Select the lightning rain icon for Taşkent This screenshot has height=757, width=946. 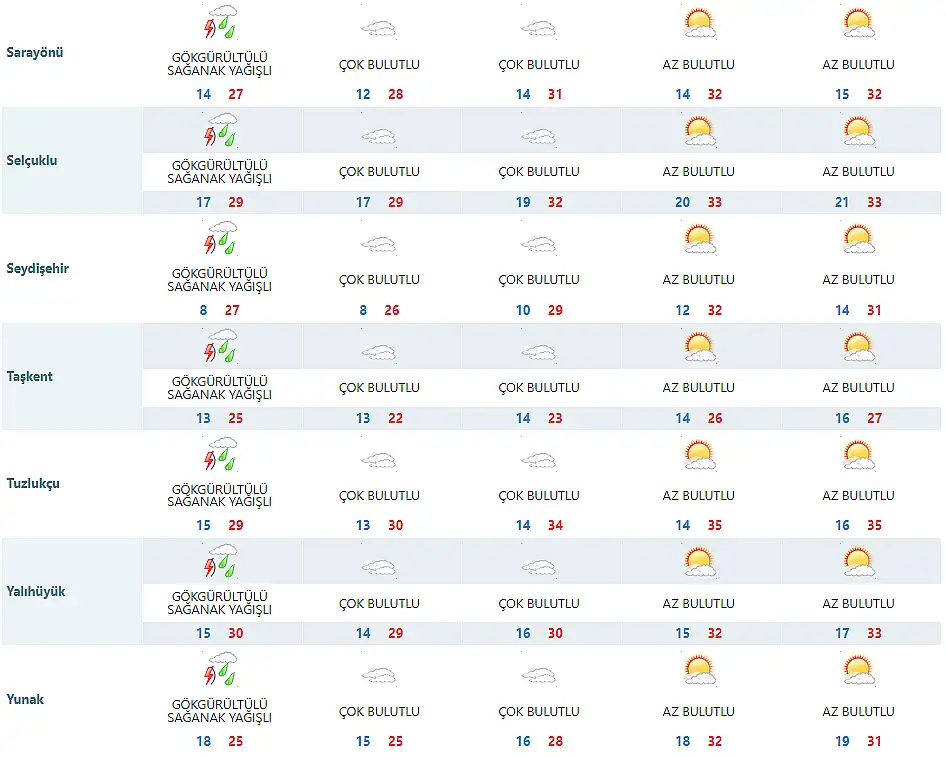pyautogui.click(x=220, y=347)
